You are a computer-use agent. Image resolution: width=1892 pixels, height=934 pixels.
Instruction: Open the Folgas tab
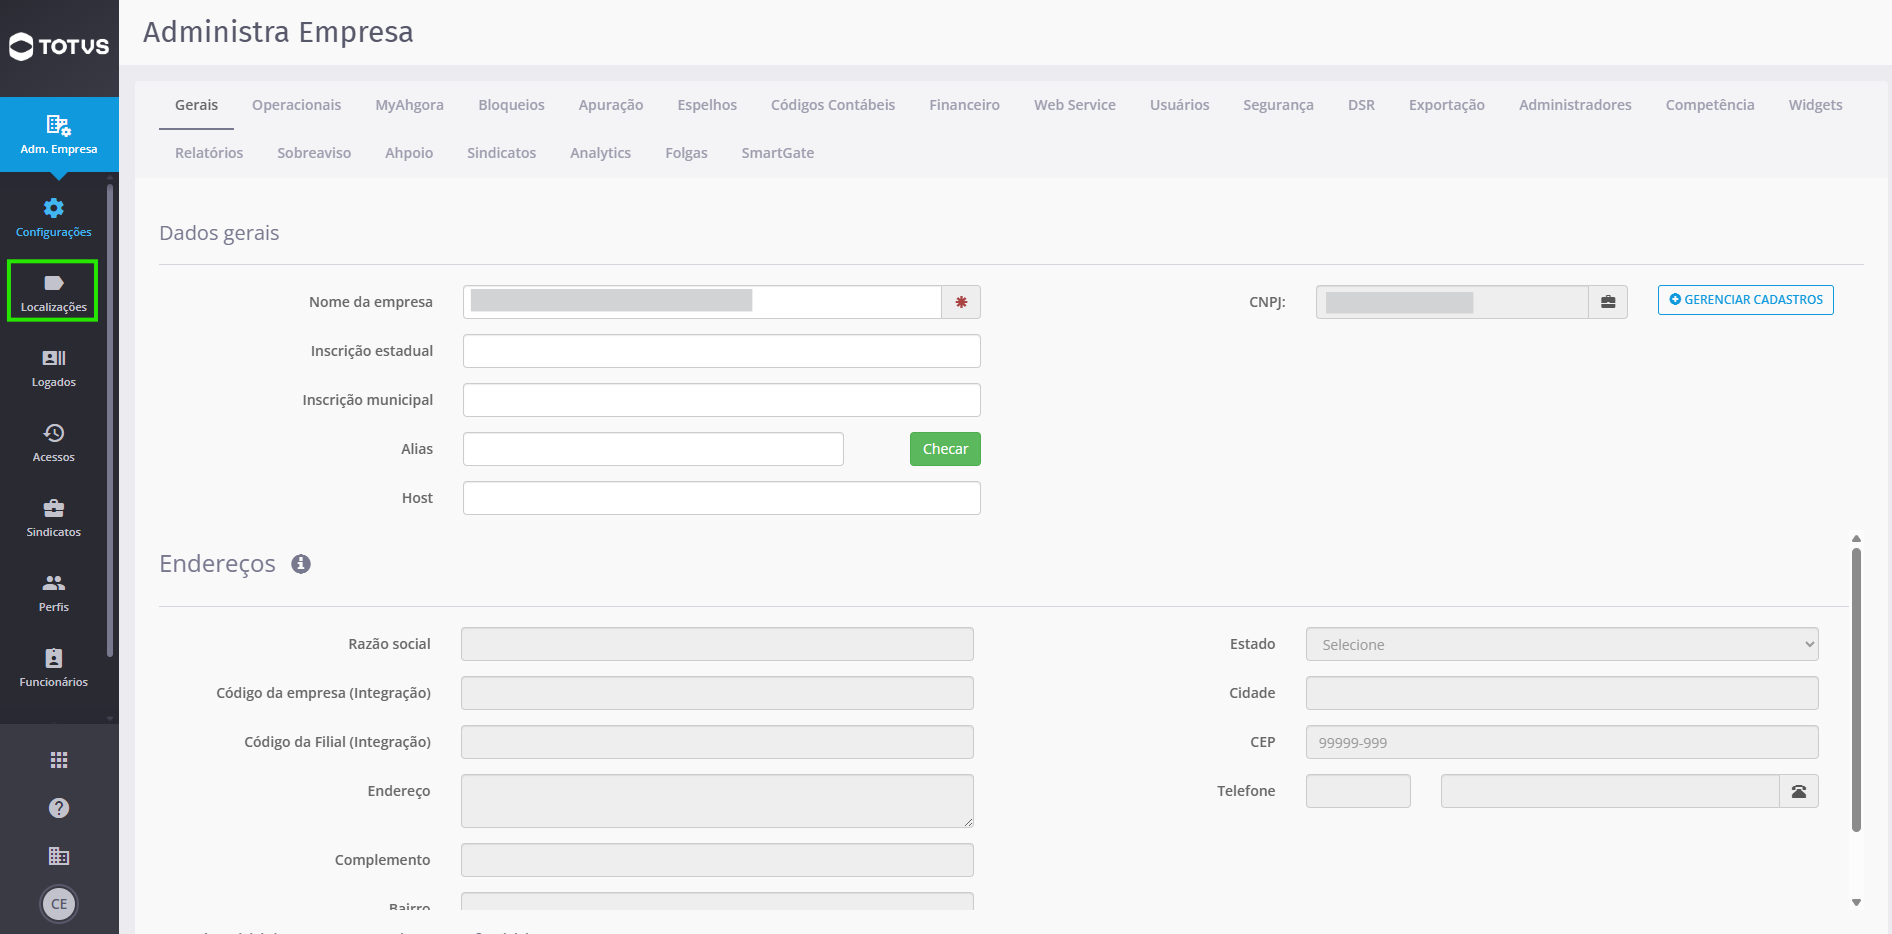tap(686, 153)
